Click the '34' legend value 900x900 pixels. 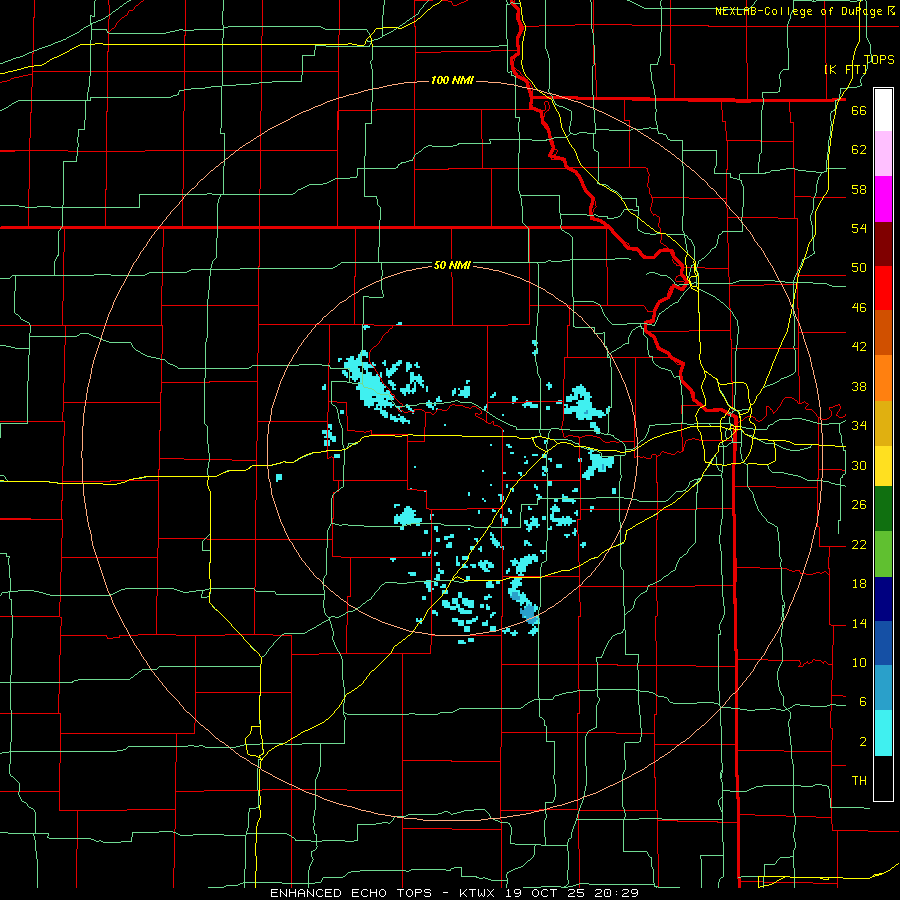click(x=859, y=426)
